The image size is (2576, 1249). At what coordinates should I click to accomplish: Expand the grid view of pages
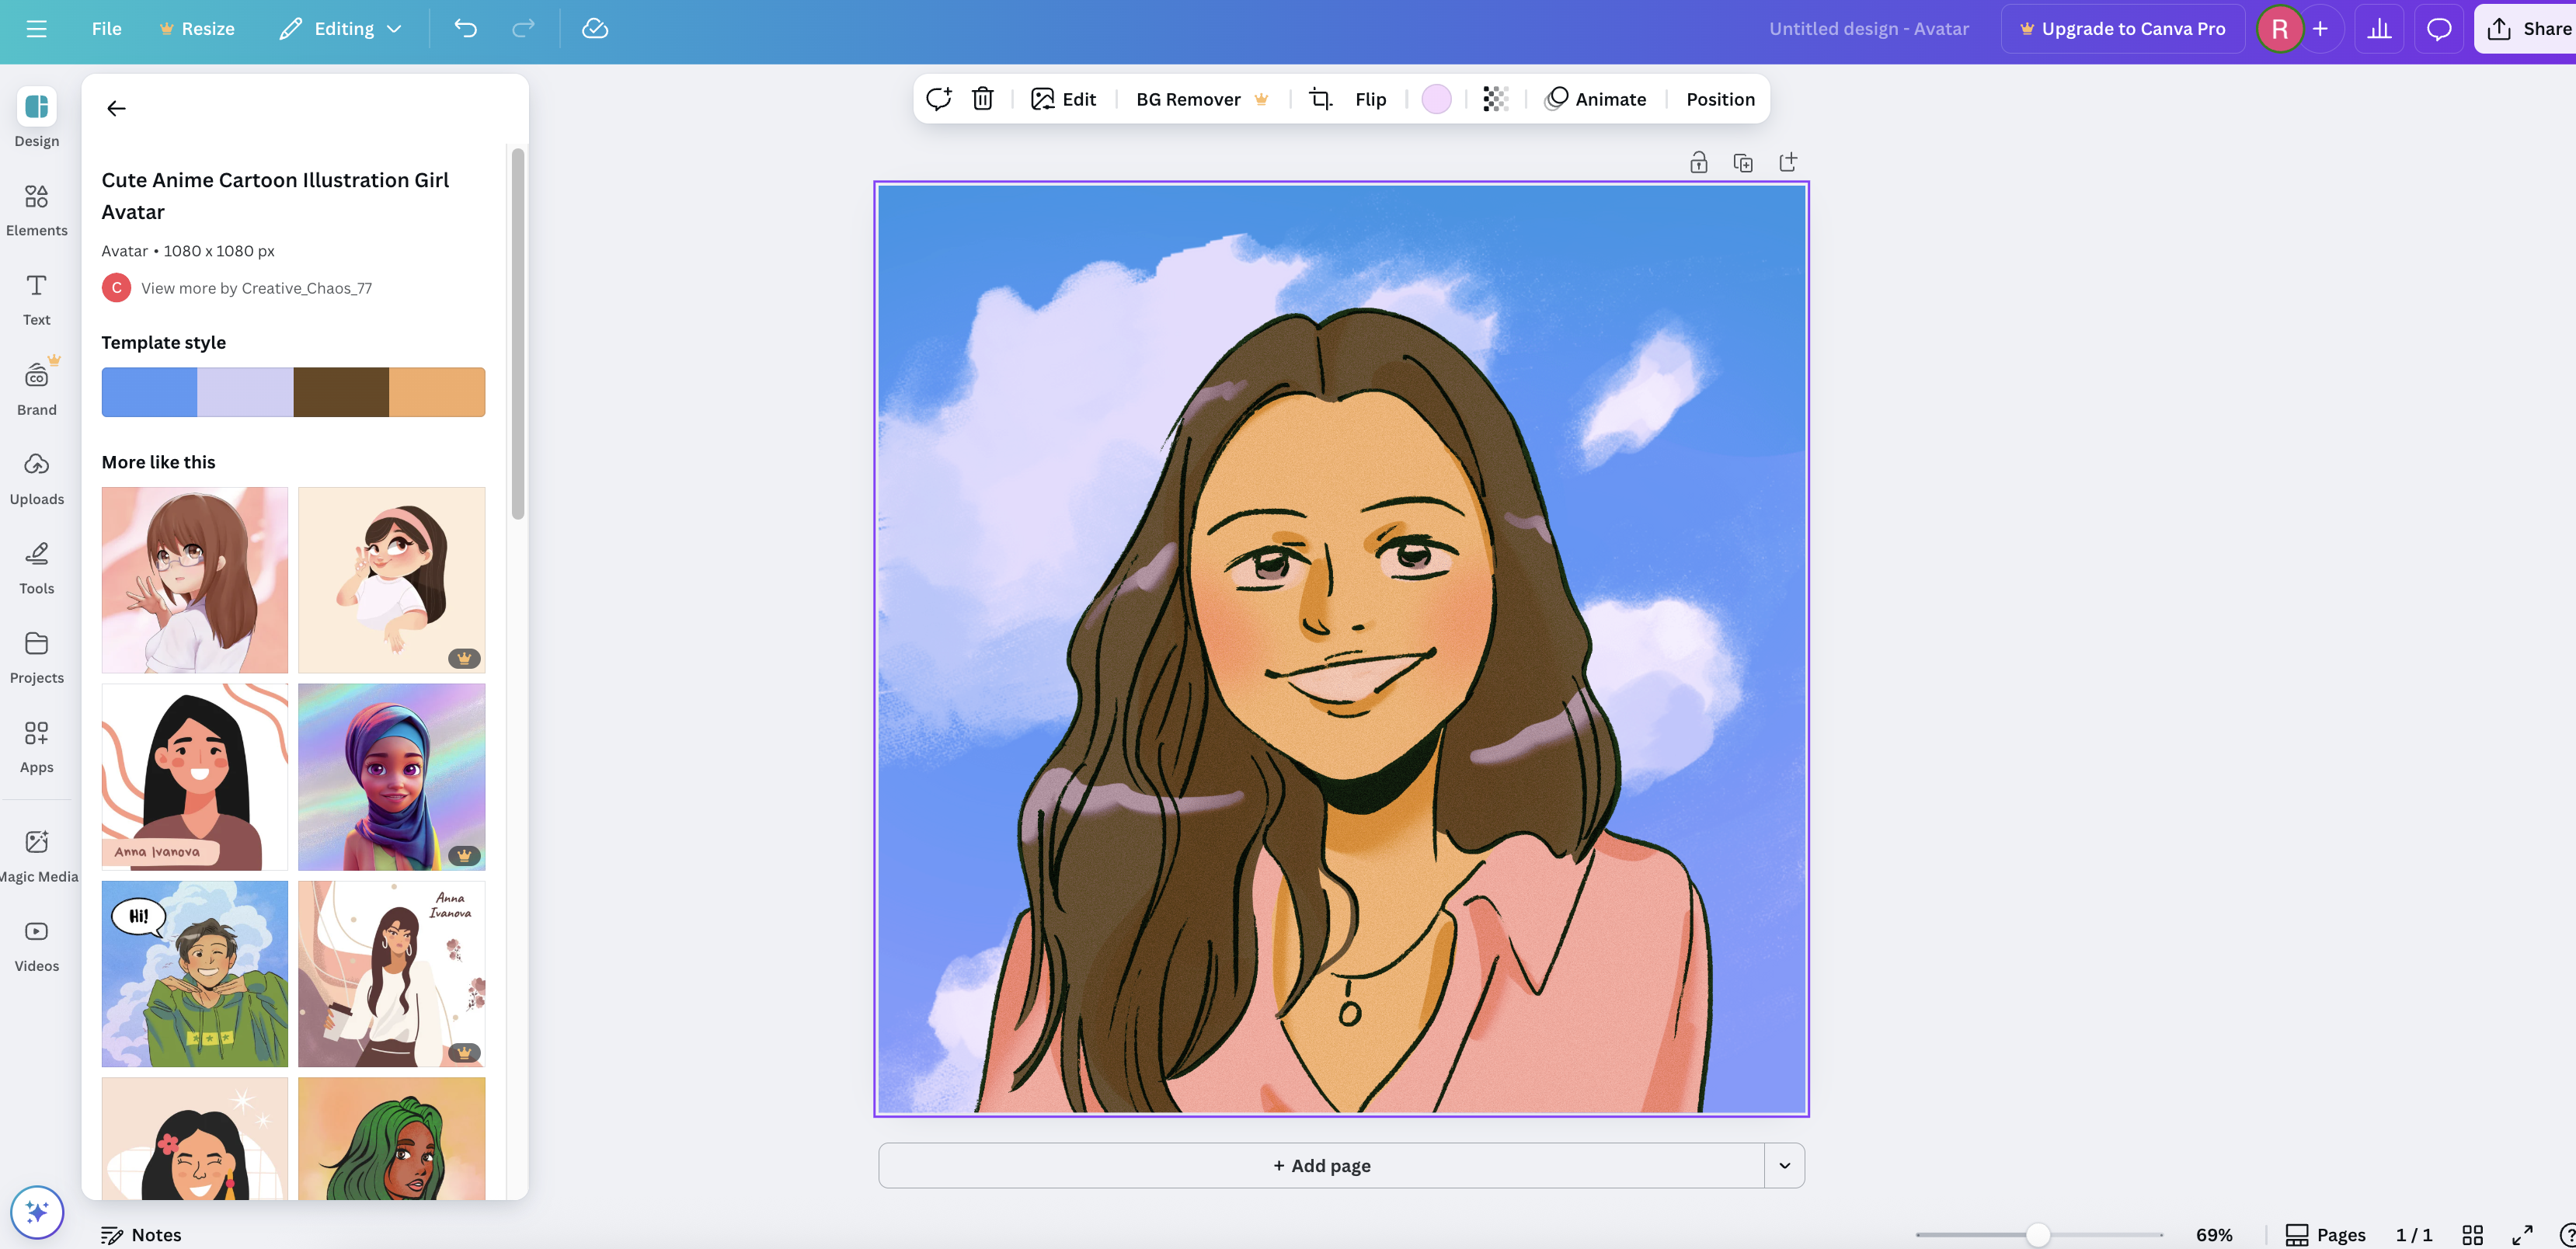[2472, 1234]
